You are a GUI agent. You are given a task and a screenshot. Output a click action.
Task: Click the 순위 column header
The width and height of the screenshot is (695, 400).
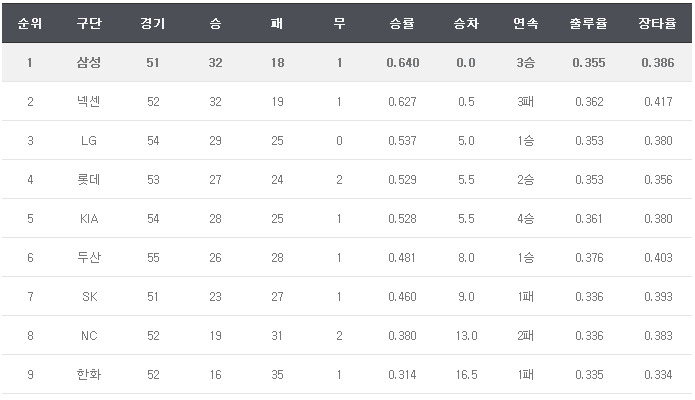pos(30,23)
